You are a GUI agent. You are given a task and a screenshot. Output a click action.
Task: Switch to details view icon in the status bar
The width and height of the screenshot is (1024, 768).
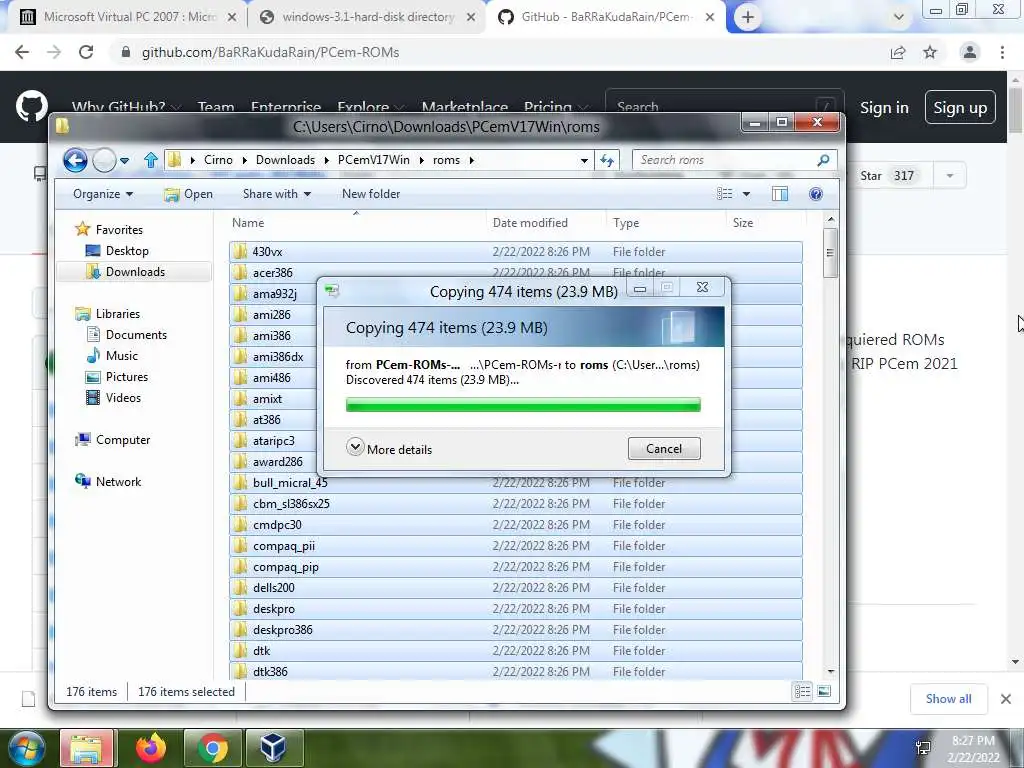tap(803, 692)
